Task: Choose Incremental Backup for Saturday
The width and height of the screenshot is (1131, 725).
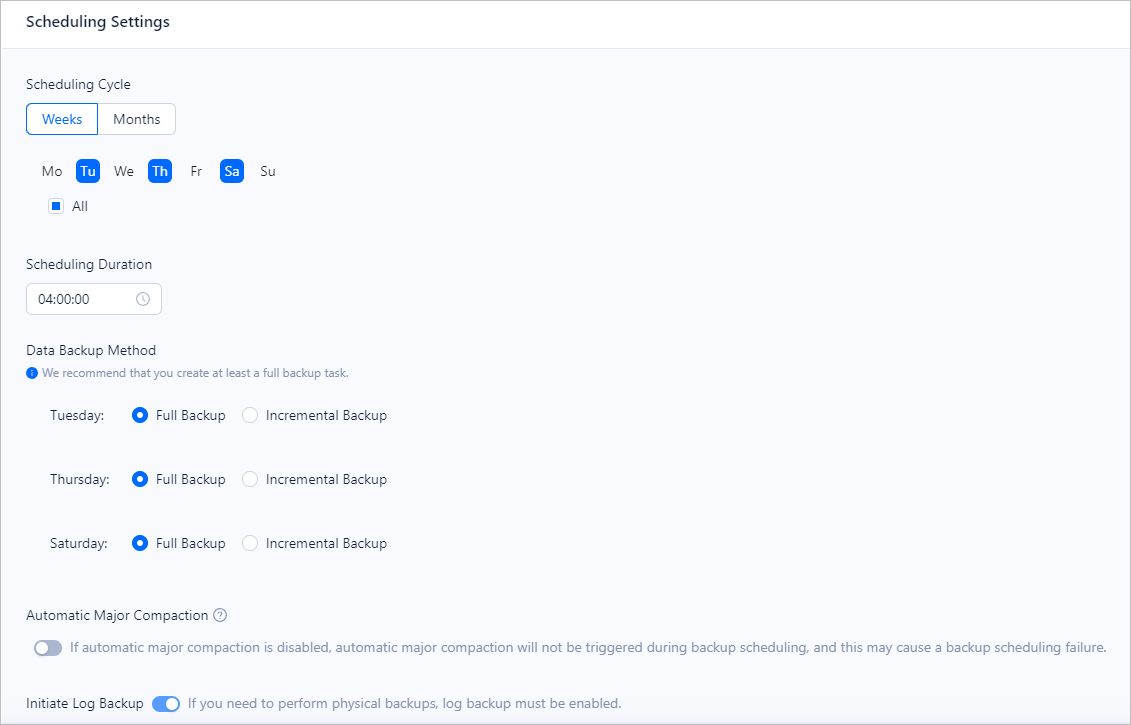Action: [250, 543]
